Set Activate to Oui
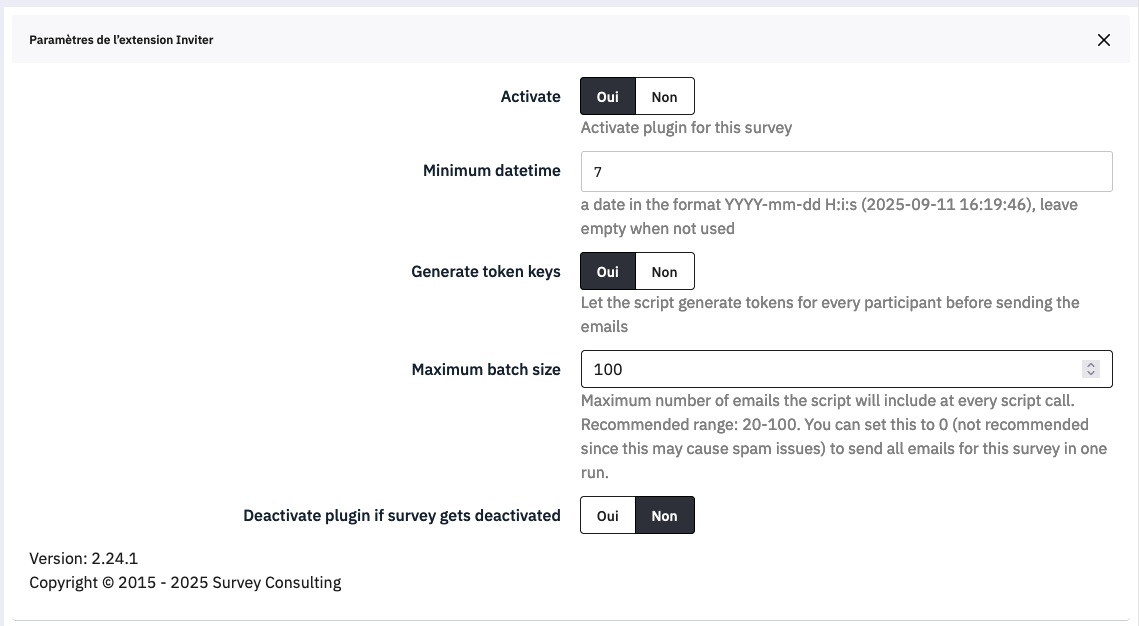The image size is (1139, 626). click(x=608, y=97)
